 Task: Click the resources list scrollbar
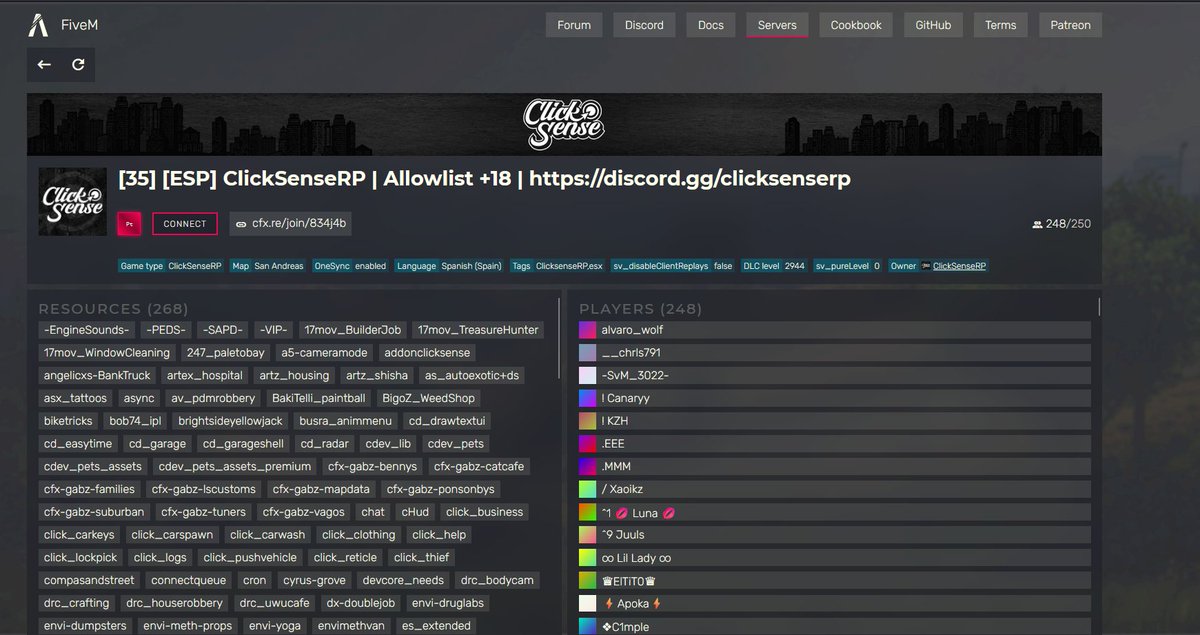559,338
